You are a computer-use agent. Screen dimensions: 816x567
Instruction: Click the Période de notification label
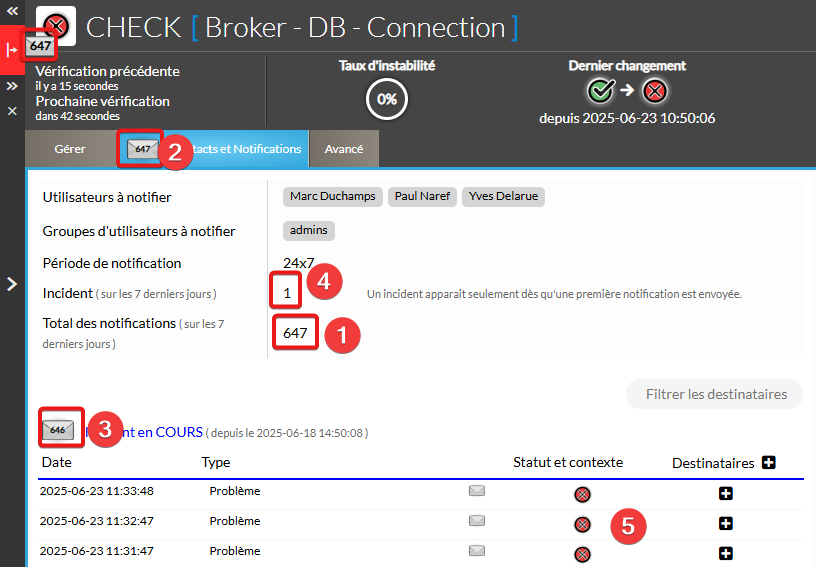[x=112, y=263]
